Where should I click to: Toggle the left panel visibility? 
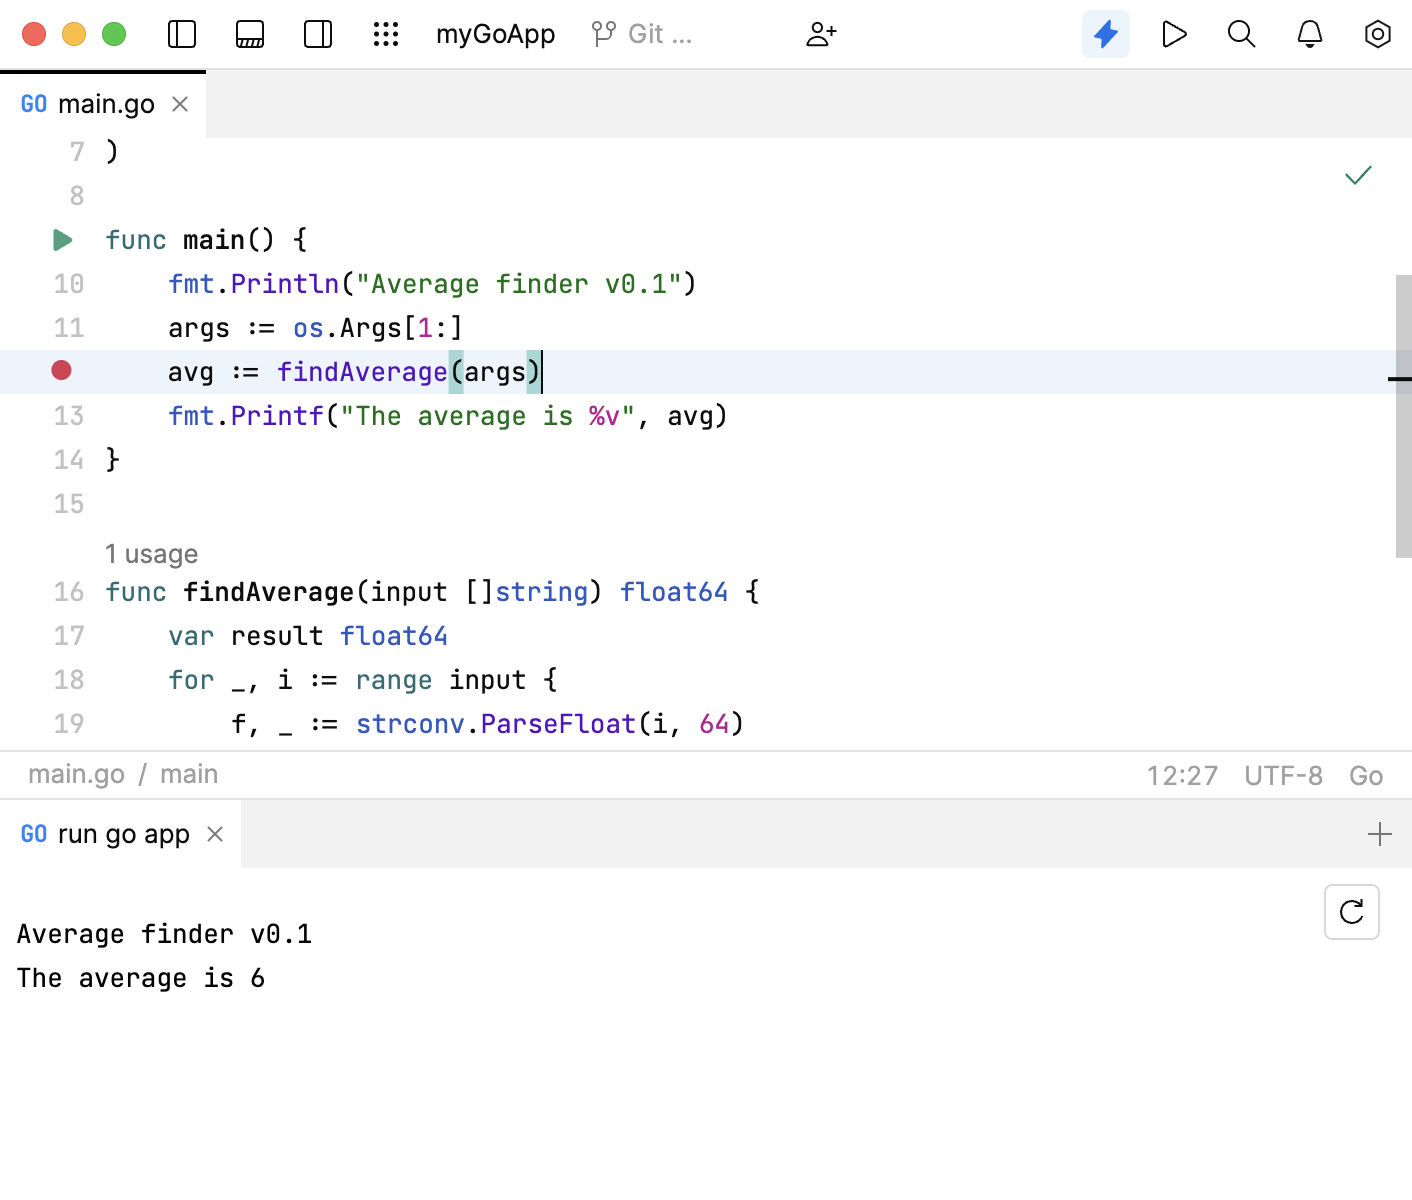click(181, 33)
